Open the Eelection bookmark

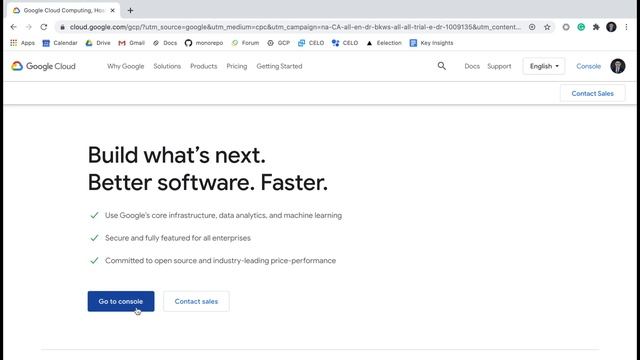[384, 43]
